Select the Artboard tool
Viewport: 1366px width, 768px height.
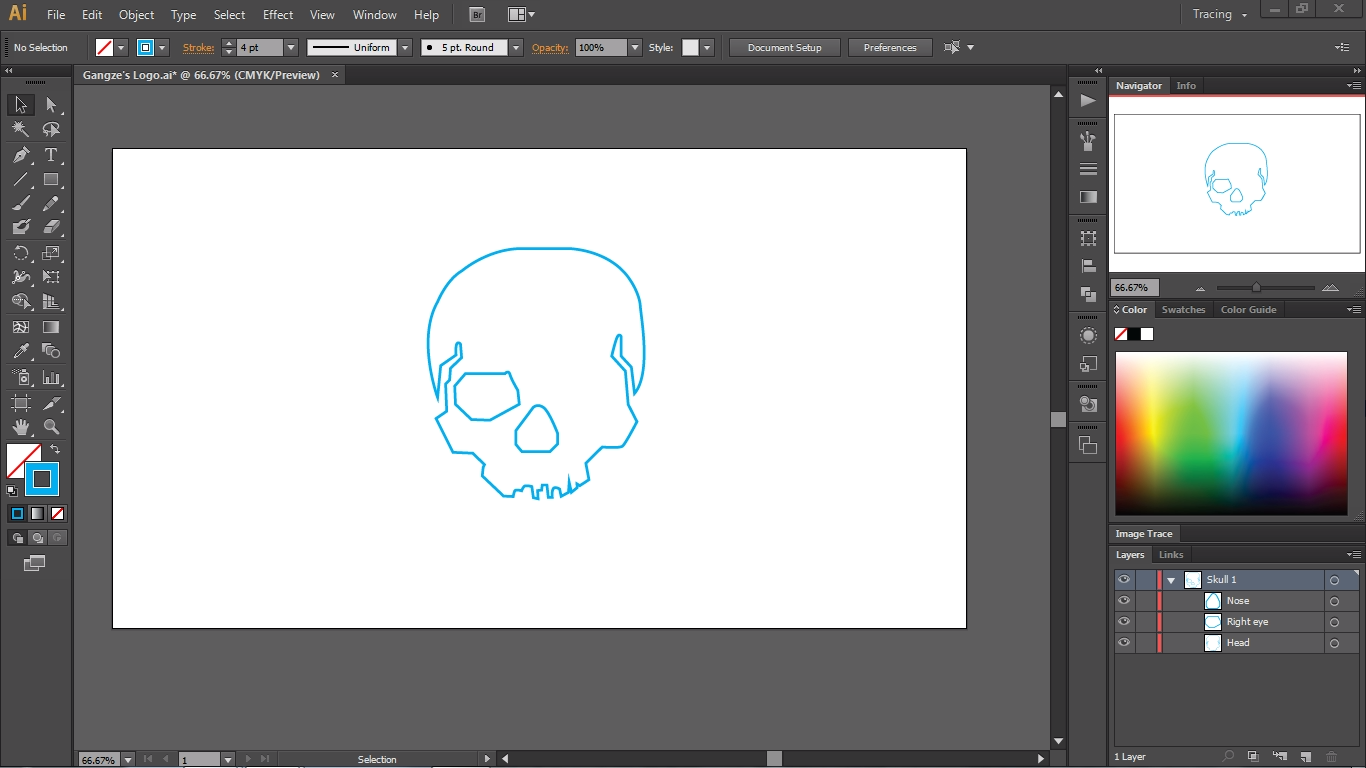(21, 403)
